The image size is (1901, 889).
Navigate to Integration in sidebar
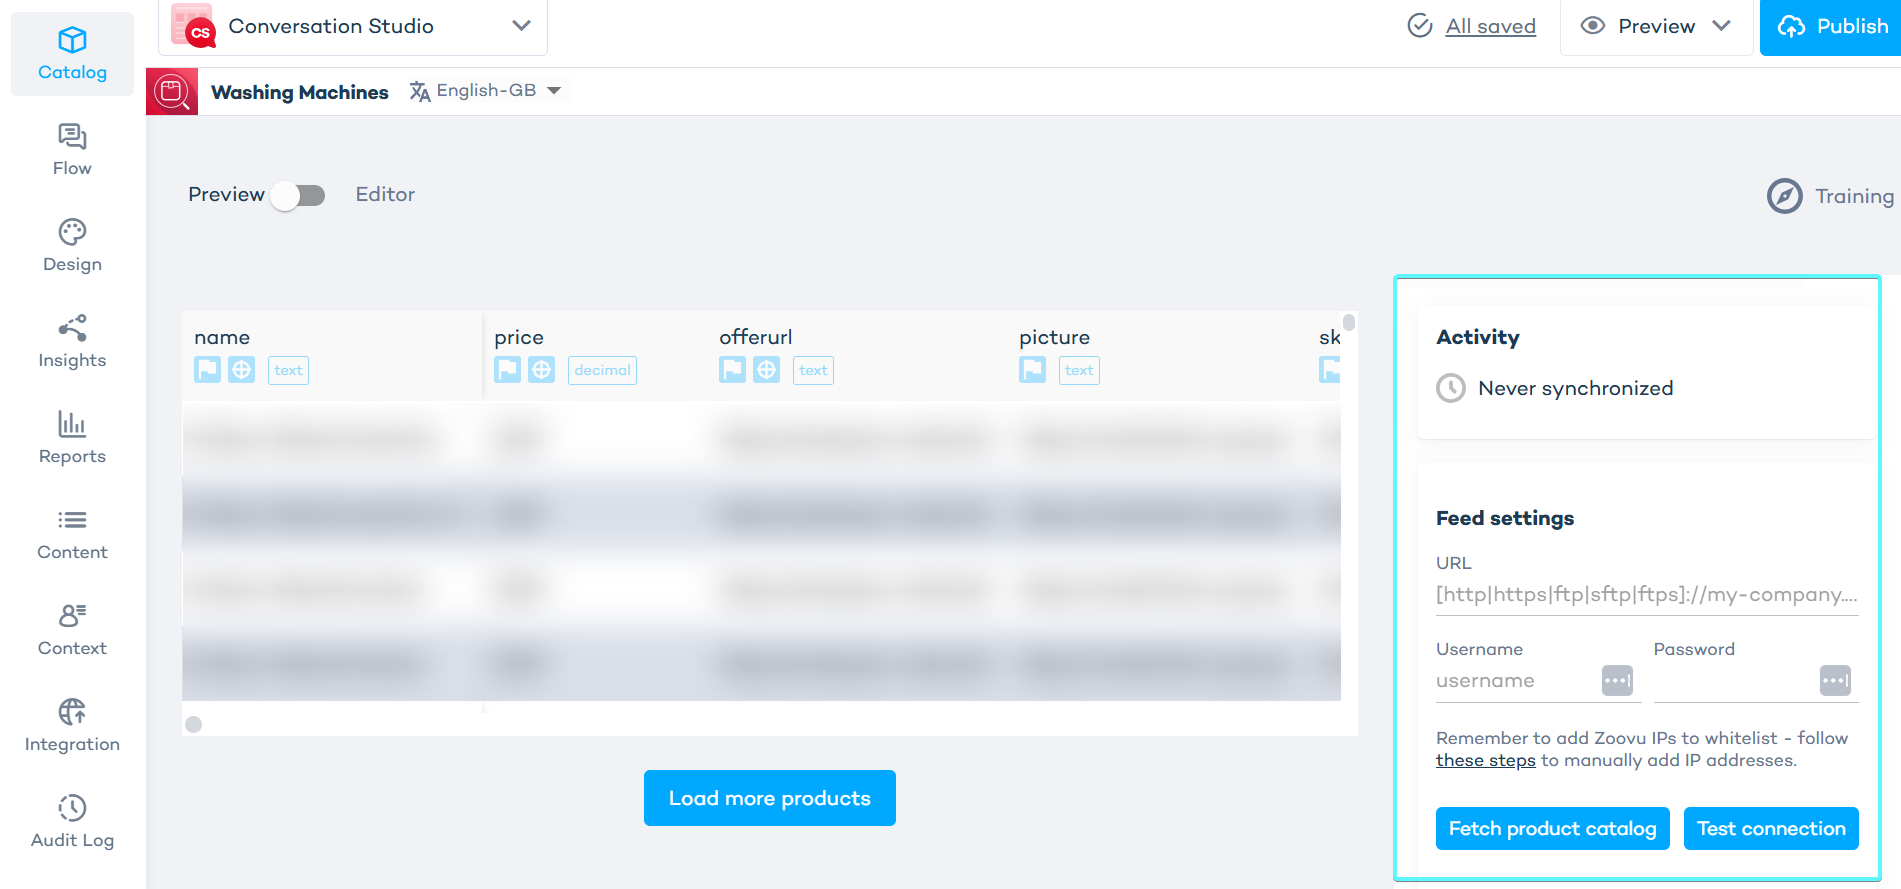72,726
